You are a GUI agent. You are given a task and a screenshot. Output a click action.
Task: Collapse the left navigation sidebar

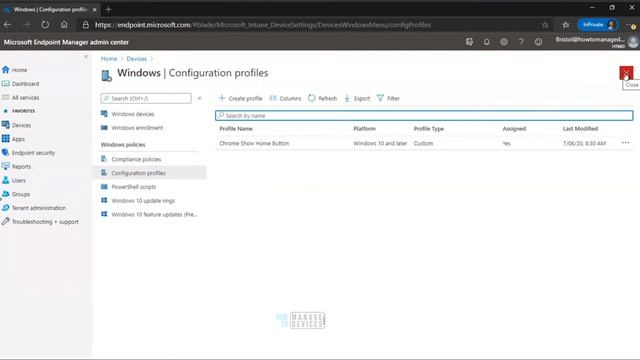(x=86, y=57)
